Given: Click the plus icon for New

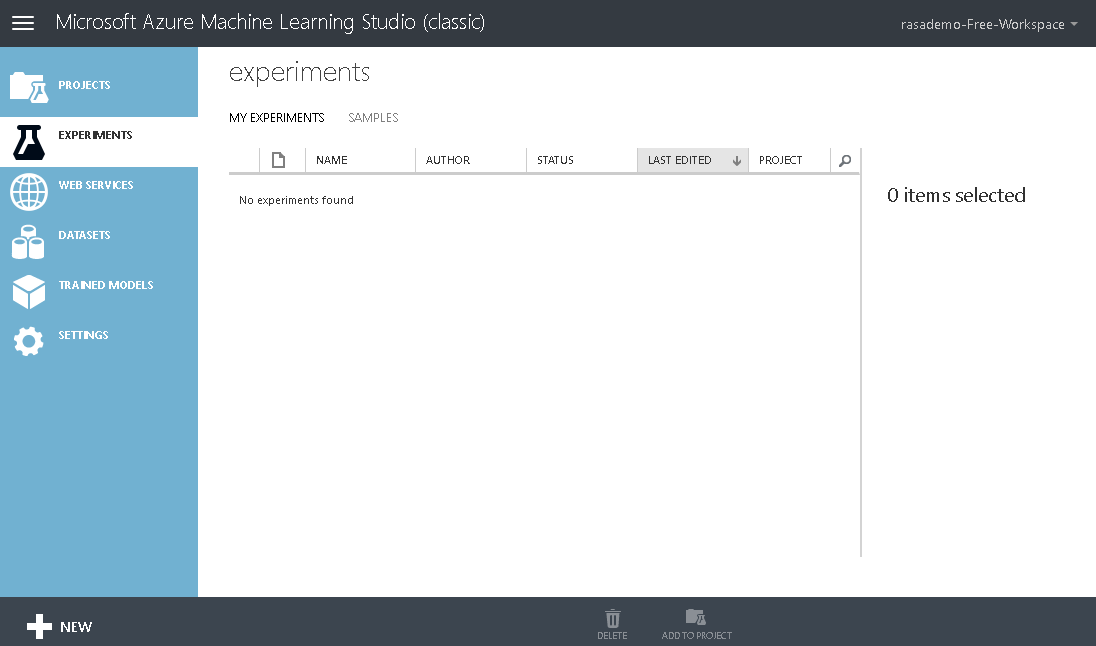Looking at the screenshot, I should [x=39, y=626].
